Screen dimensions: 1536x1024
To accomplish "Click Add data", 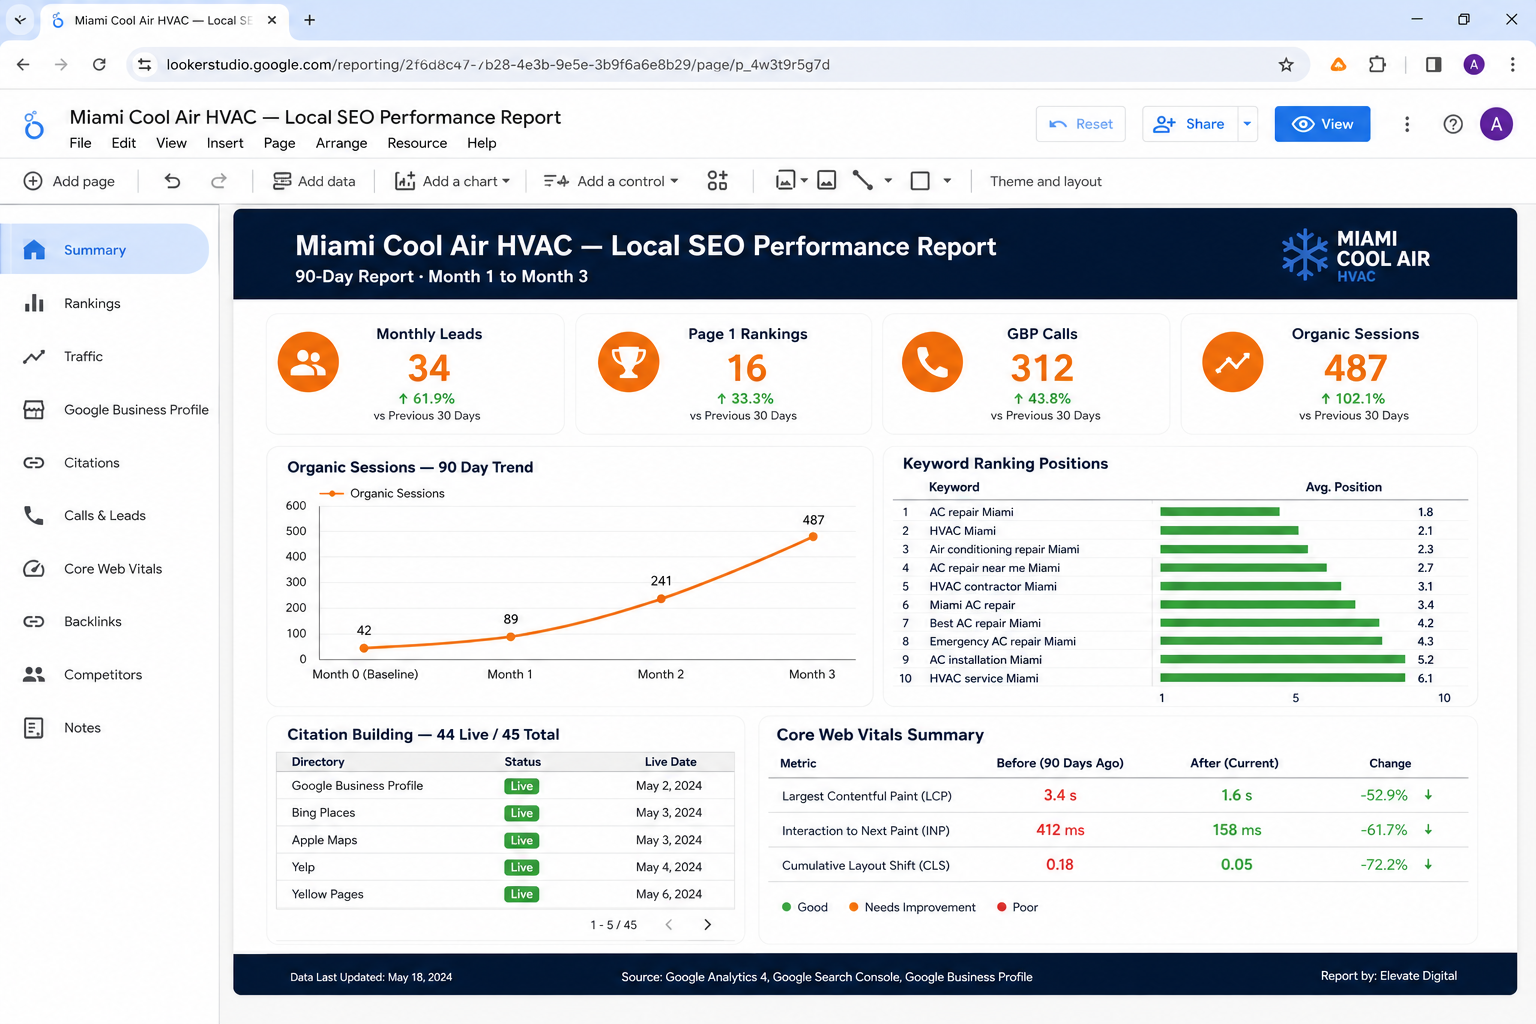I will click(314, 181).
